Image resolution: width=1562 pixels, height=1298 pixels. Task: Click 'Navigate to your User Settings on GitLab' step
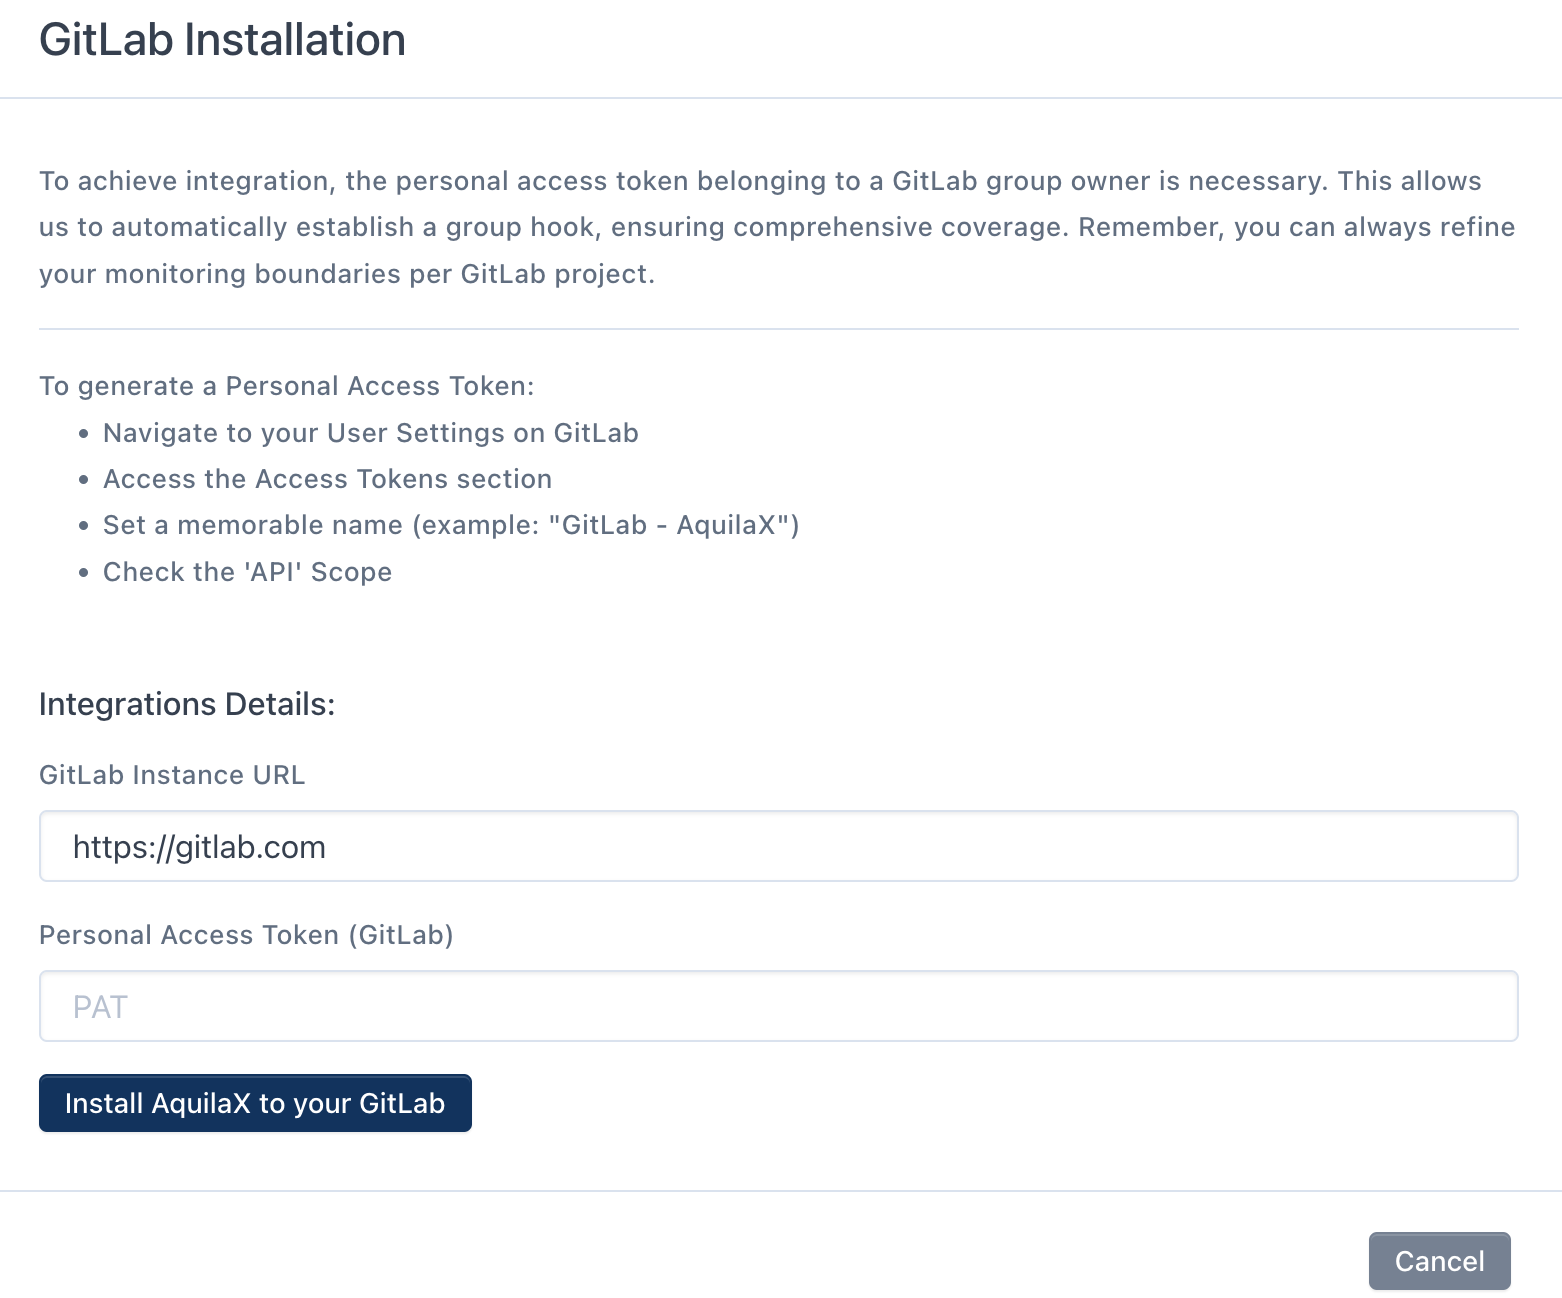[370, 433]
